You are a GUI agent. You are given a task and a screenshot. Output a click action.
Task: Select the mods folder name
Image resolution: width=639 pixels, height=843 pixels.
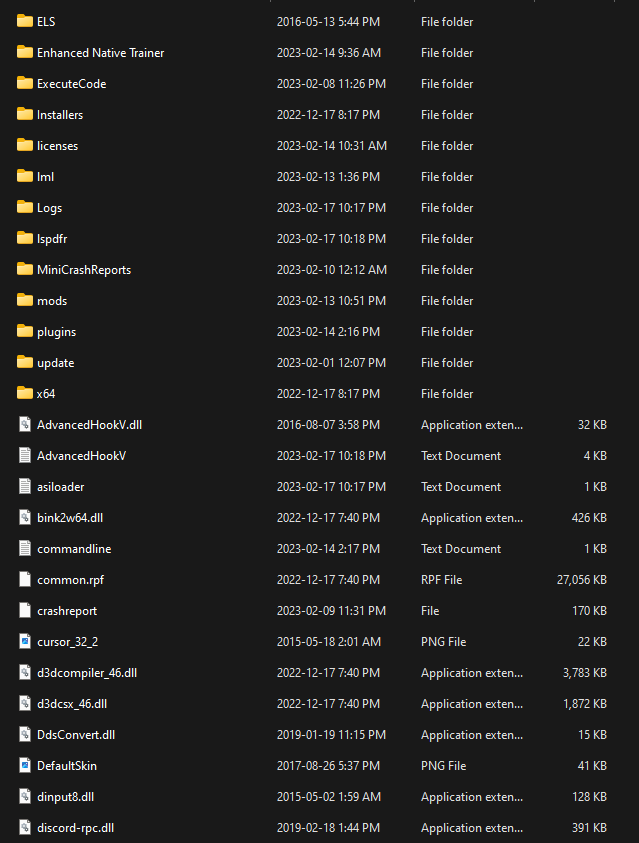tap(52, 301)
